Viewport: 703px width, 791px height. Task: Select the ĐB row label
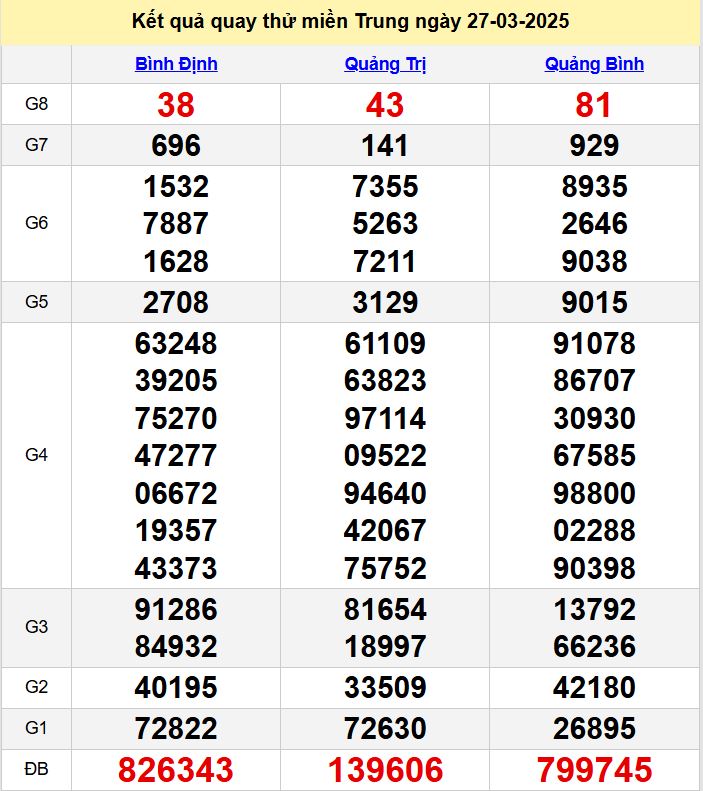click(x=36, y=769)
